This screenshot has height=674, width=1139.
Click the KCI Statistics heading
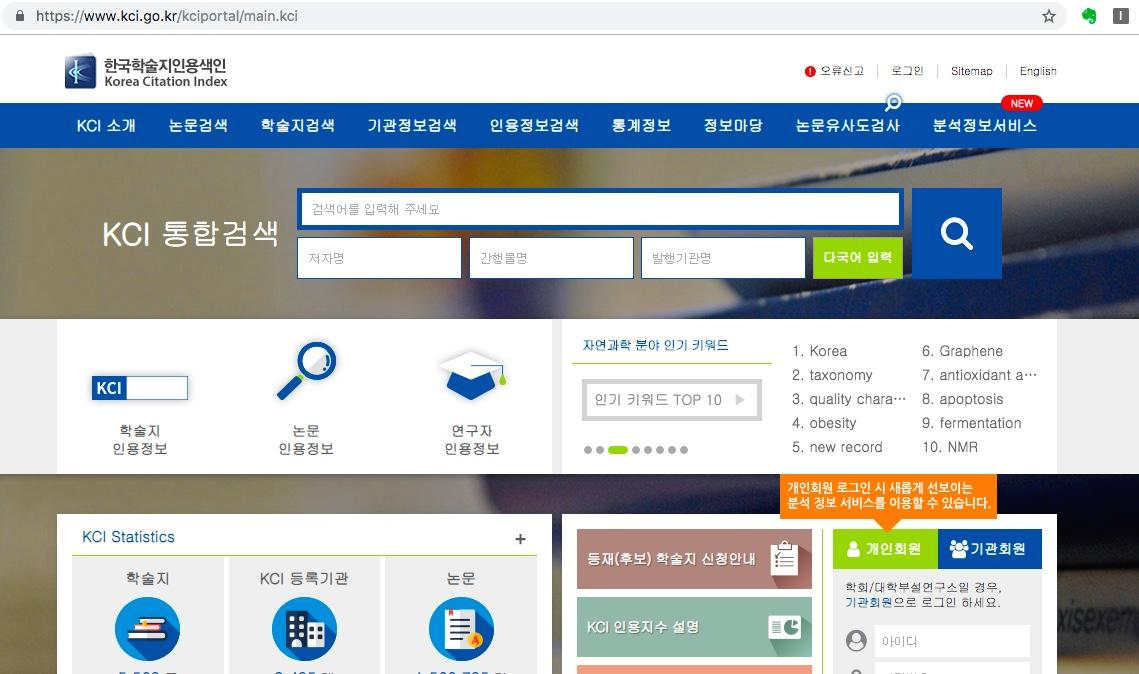tap(129, 537)
